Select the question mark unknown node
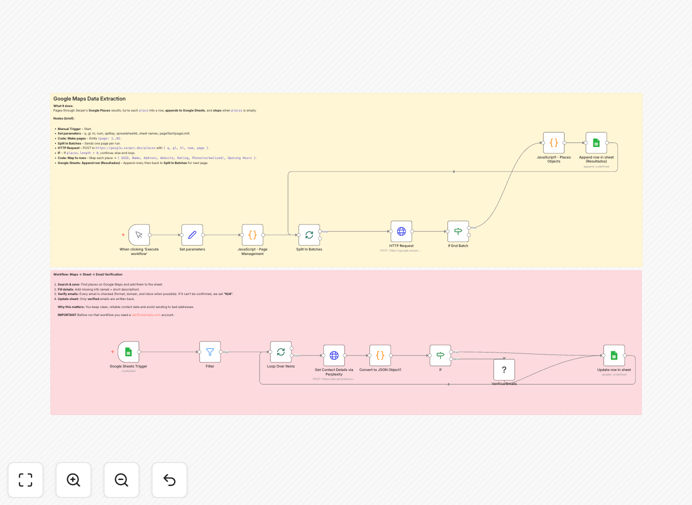 [x=504, y=370]
